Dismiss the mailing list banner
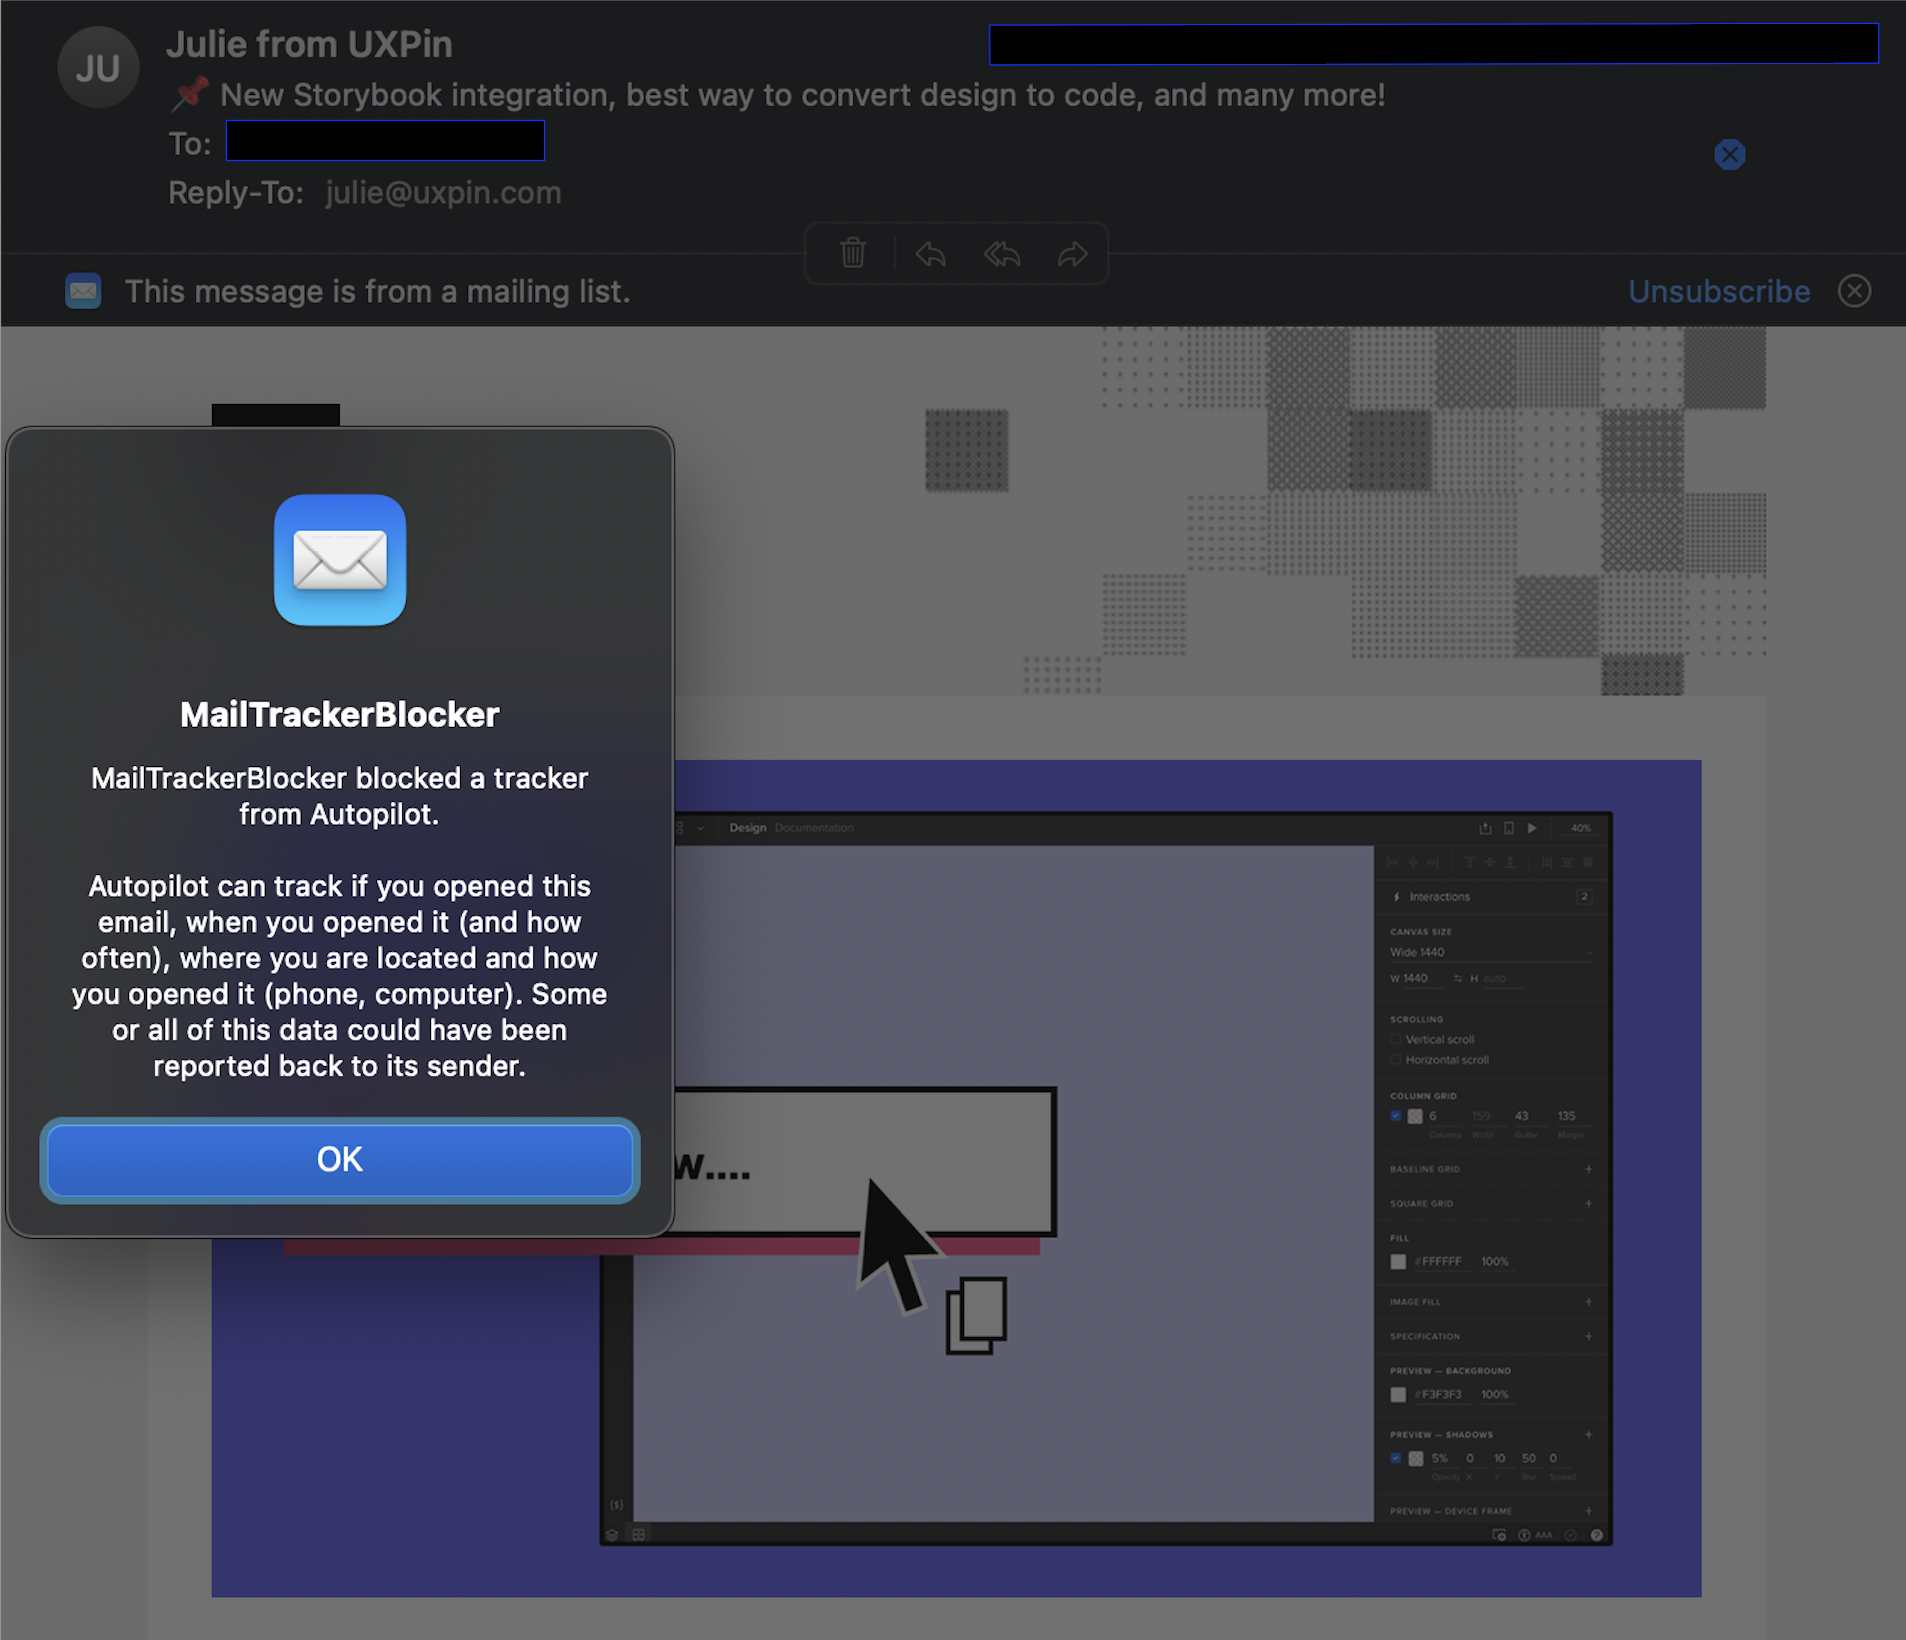 (x=1855, y=291)
